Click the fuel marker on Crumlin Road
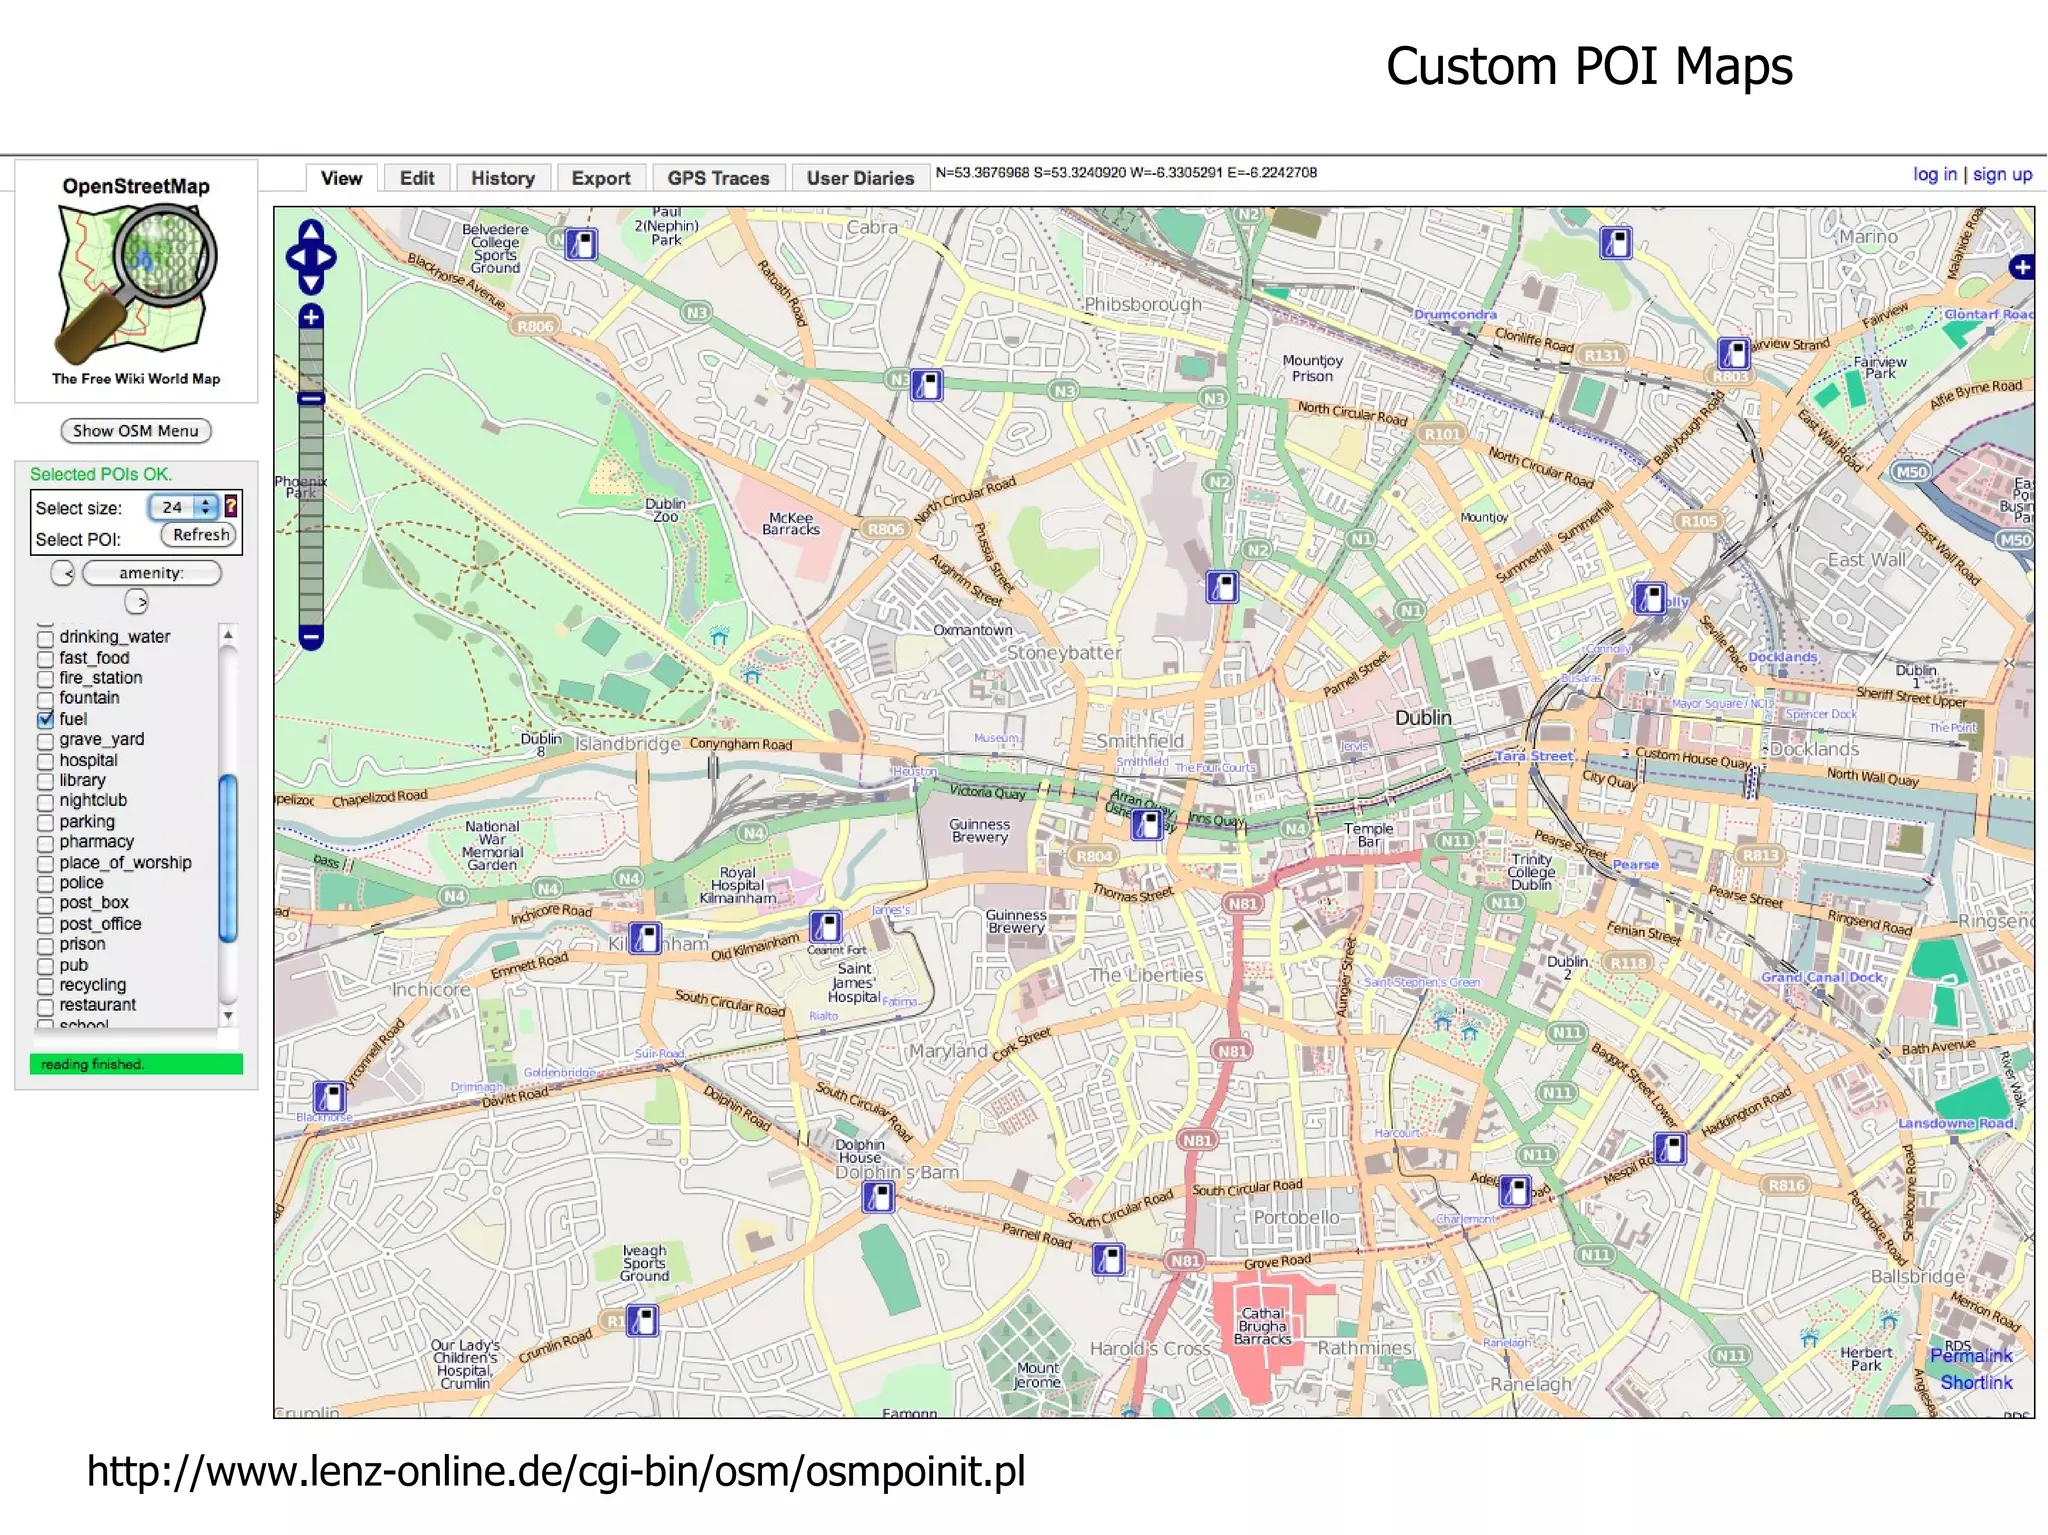The width and height of the screenshot is (2048, 1535). [642, 1321]
